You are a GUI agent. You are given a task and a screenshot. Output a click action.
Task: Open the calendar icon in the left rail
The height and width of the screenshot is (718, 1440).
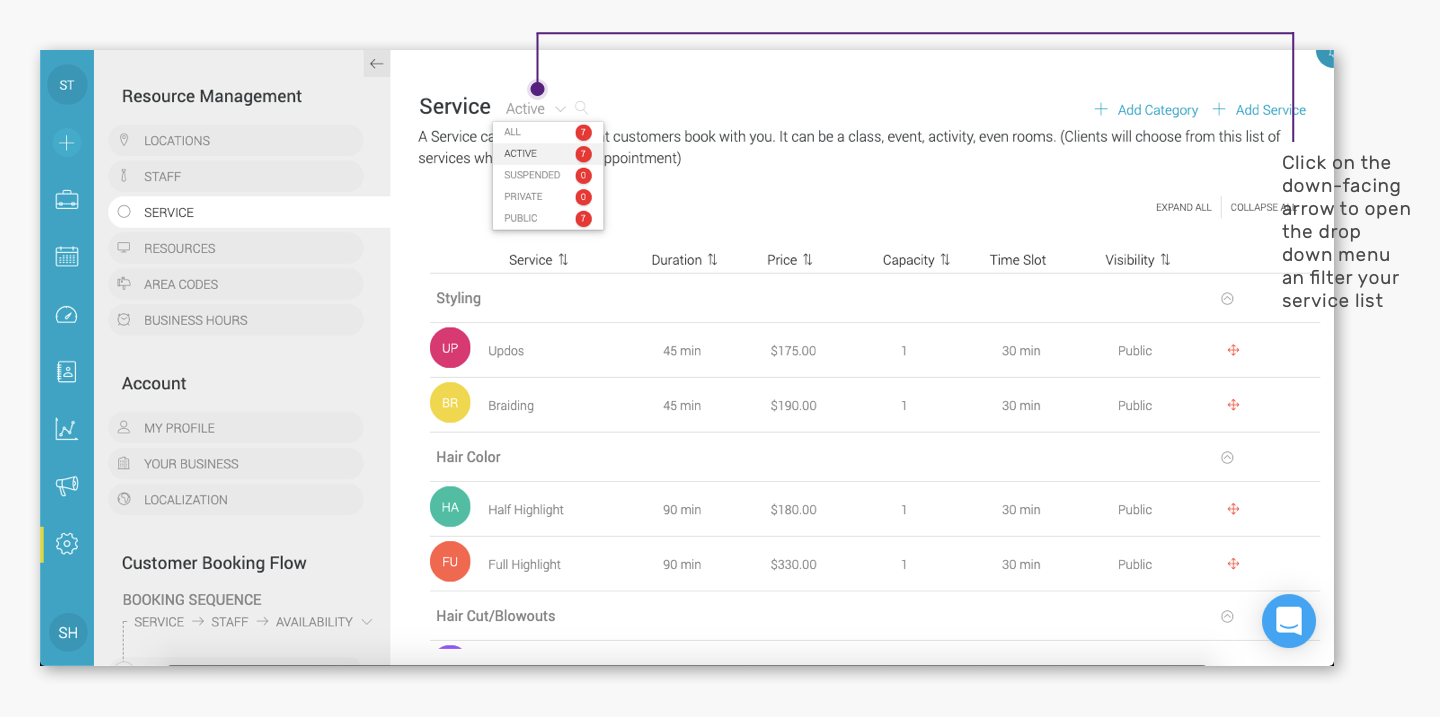pos(67,256)
